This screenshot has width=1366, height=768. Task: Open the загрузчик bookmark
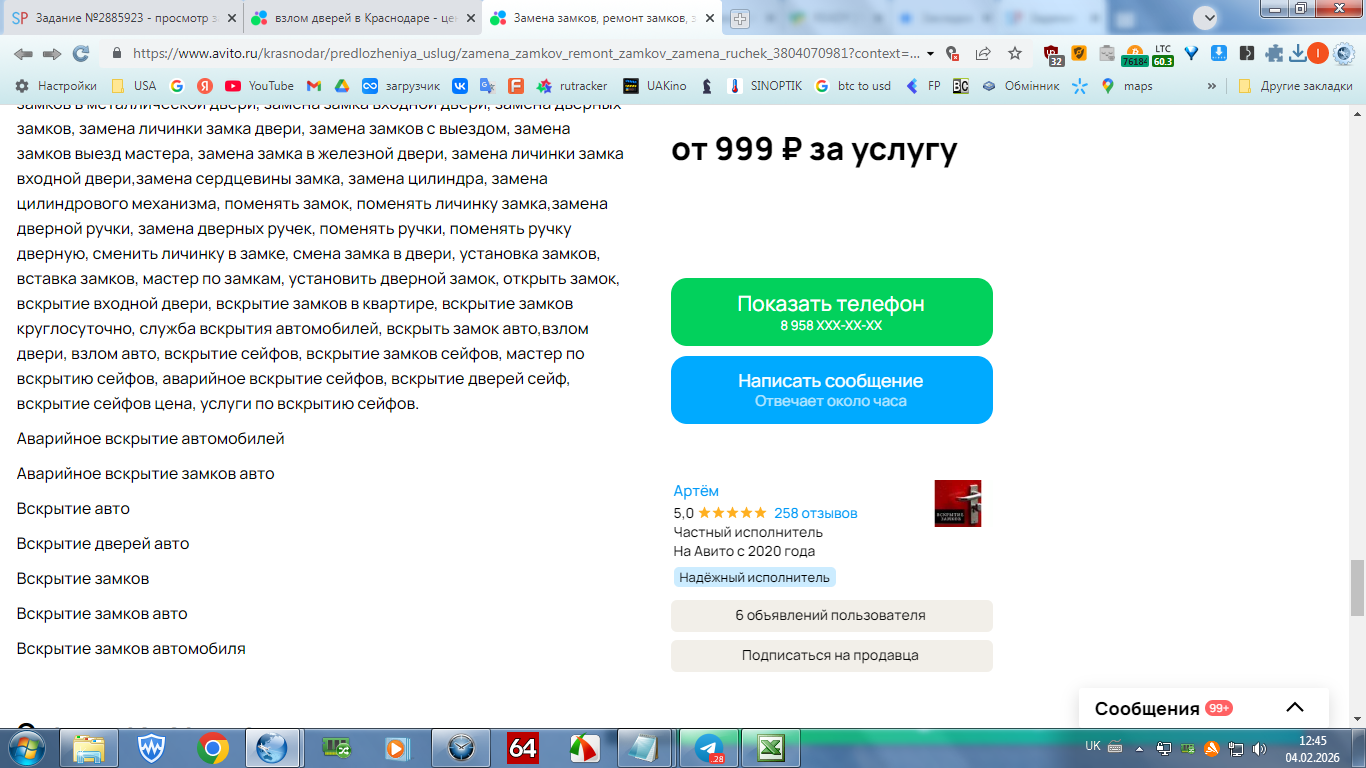[400, 86]
